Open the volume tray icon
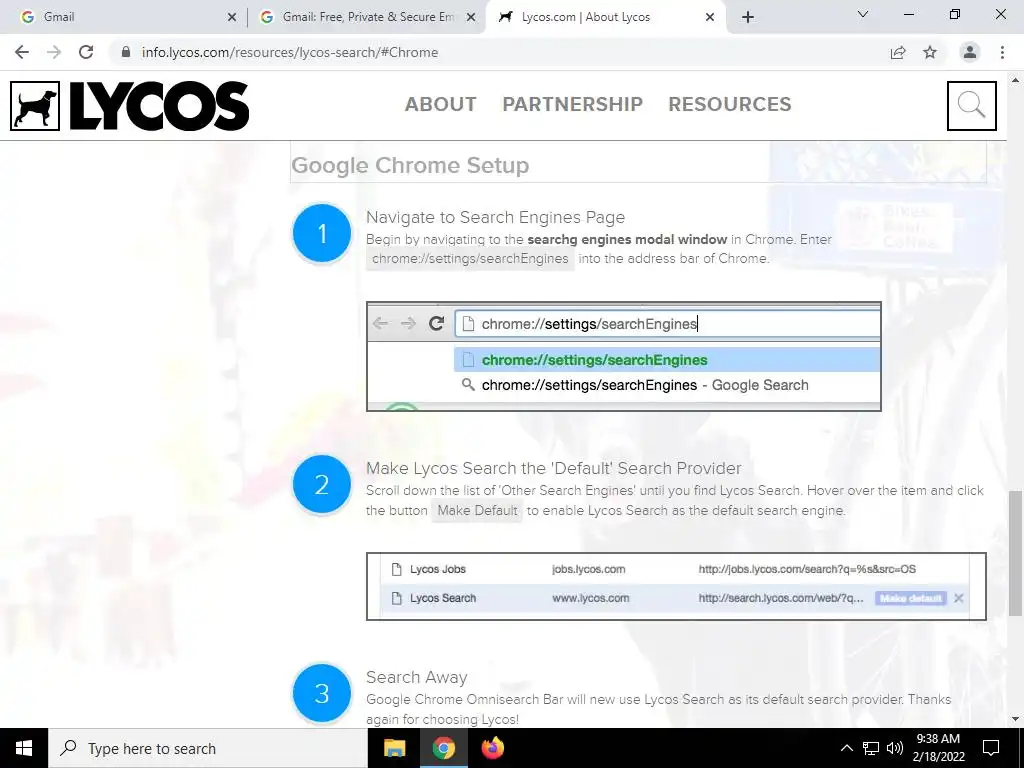 pos(895,748)
